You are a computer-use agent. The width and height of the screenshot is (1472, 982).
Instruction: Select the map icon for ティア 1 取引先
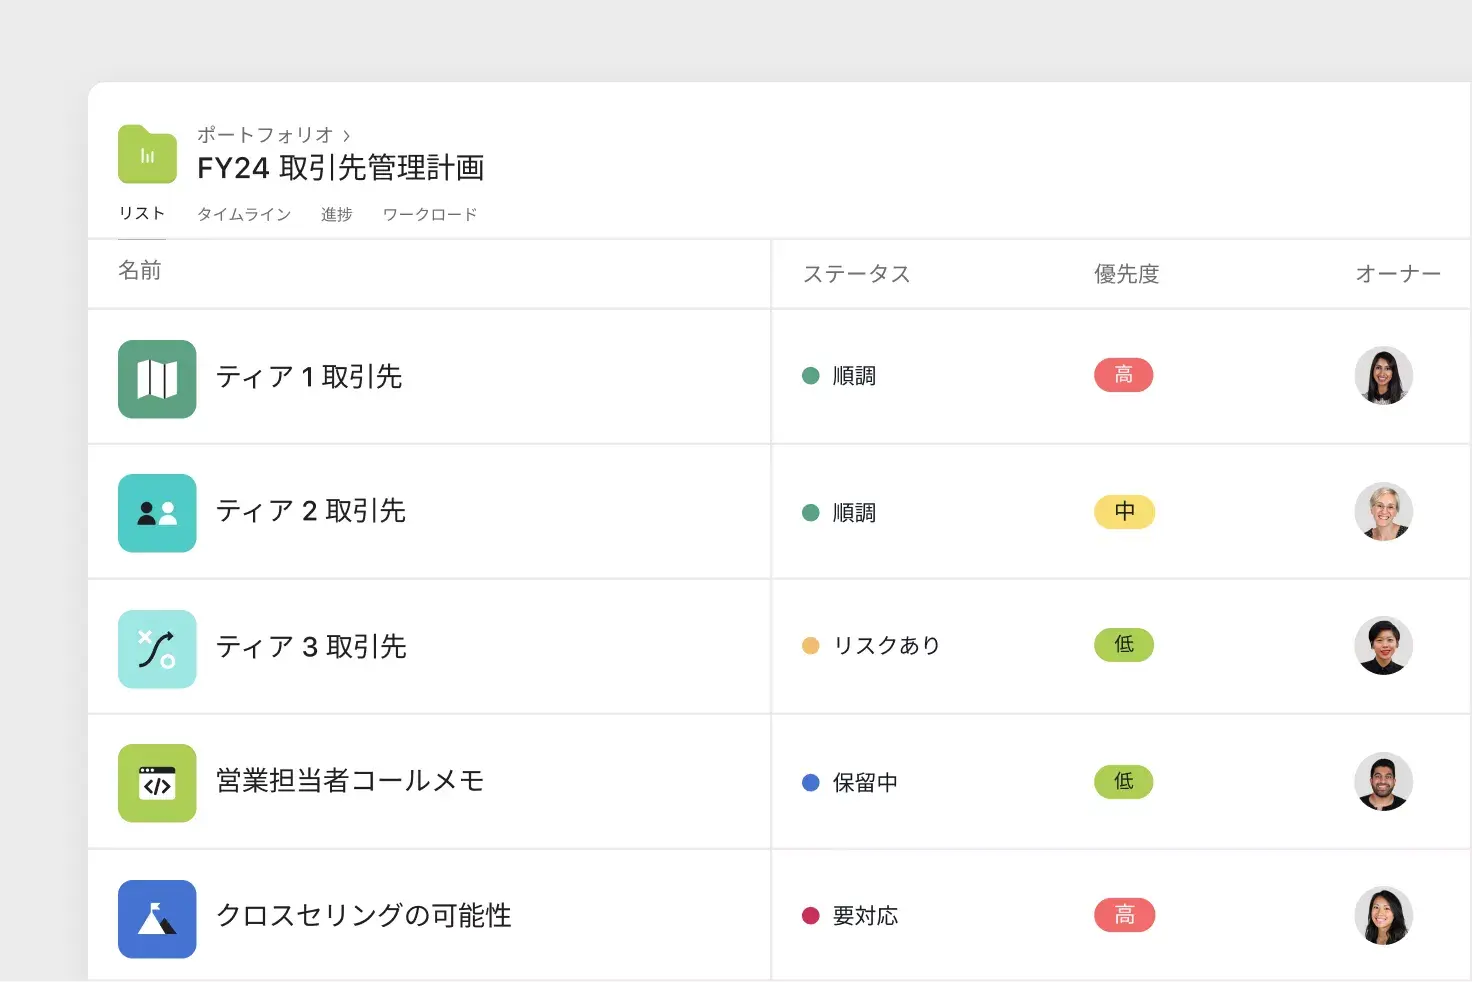[157, 379]
